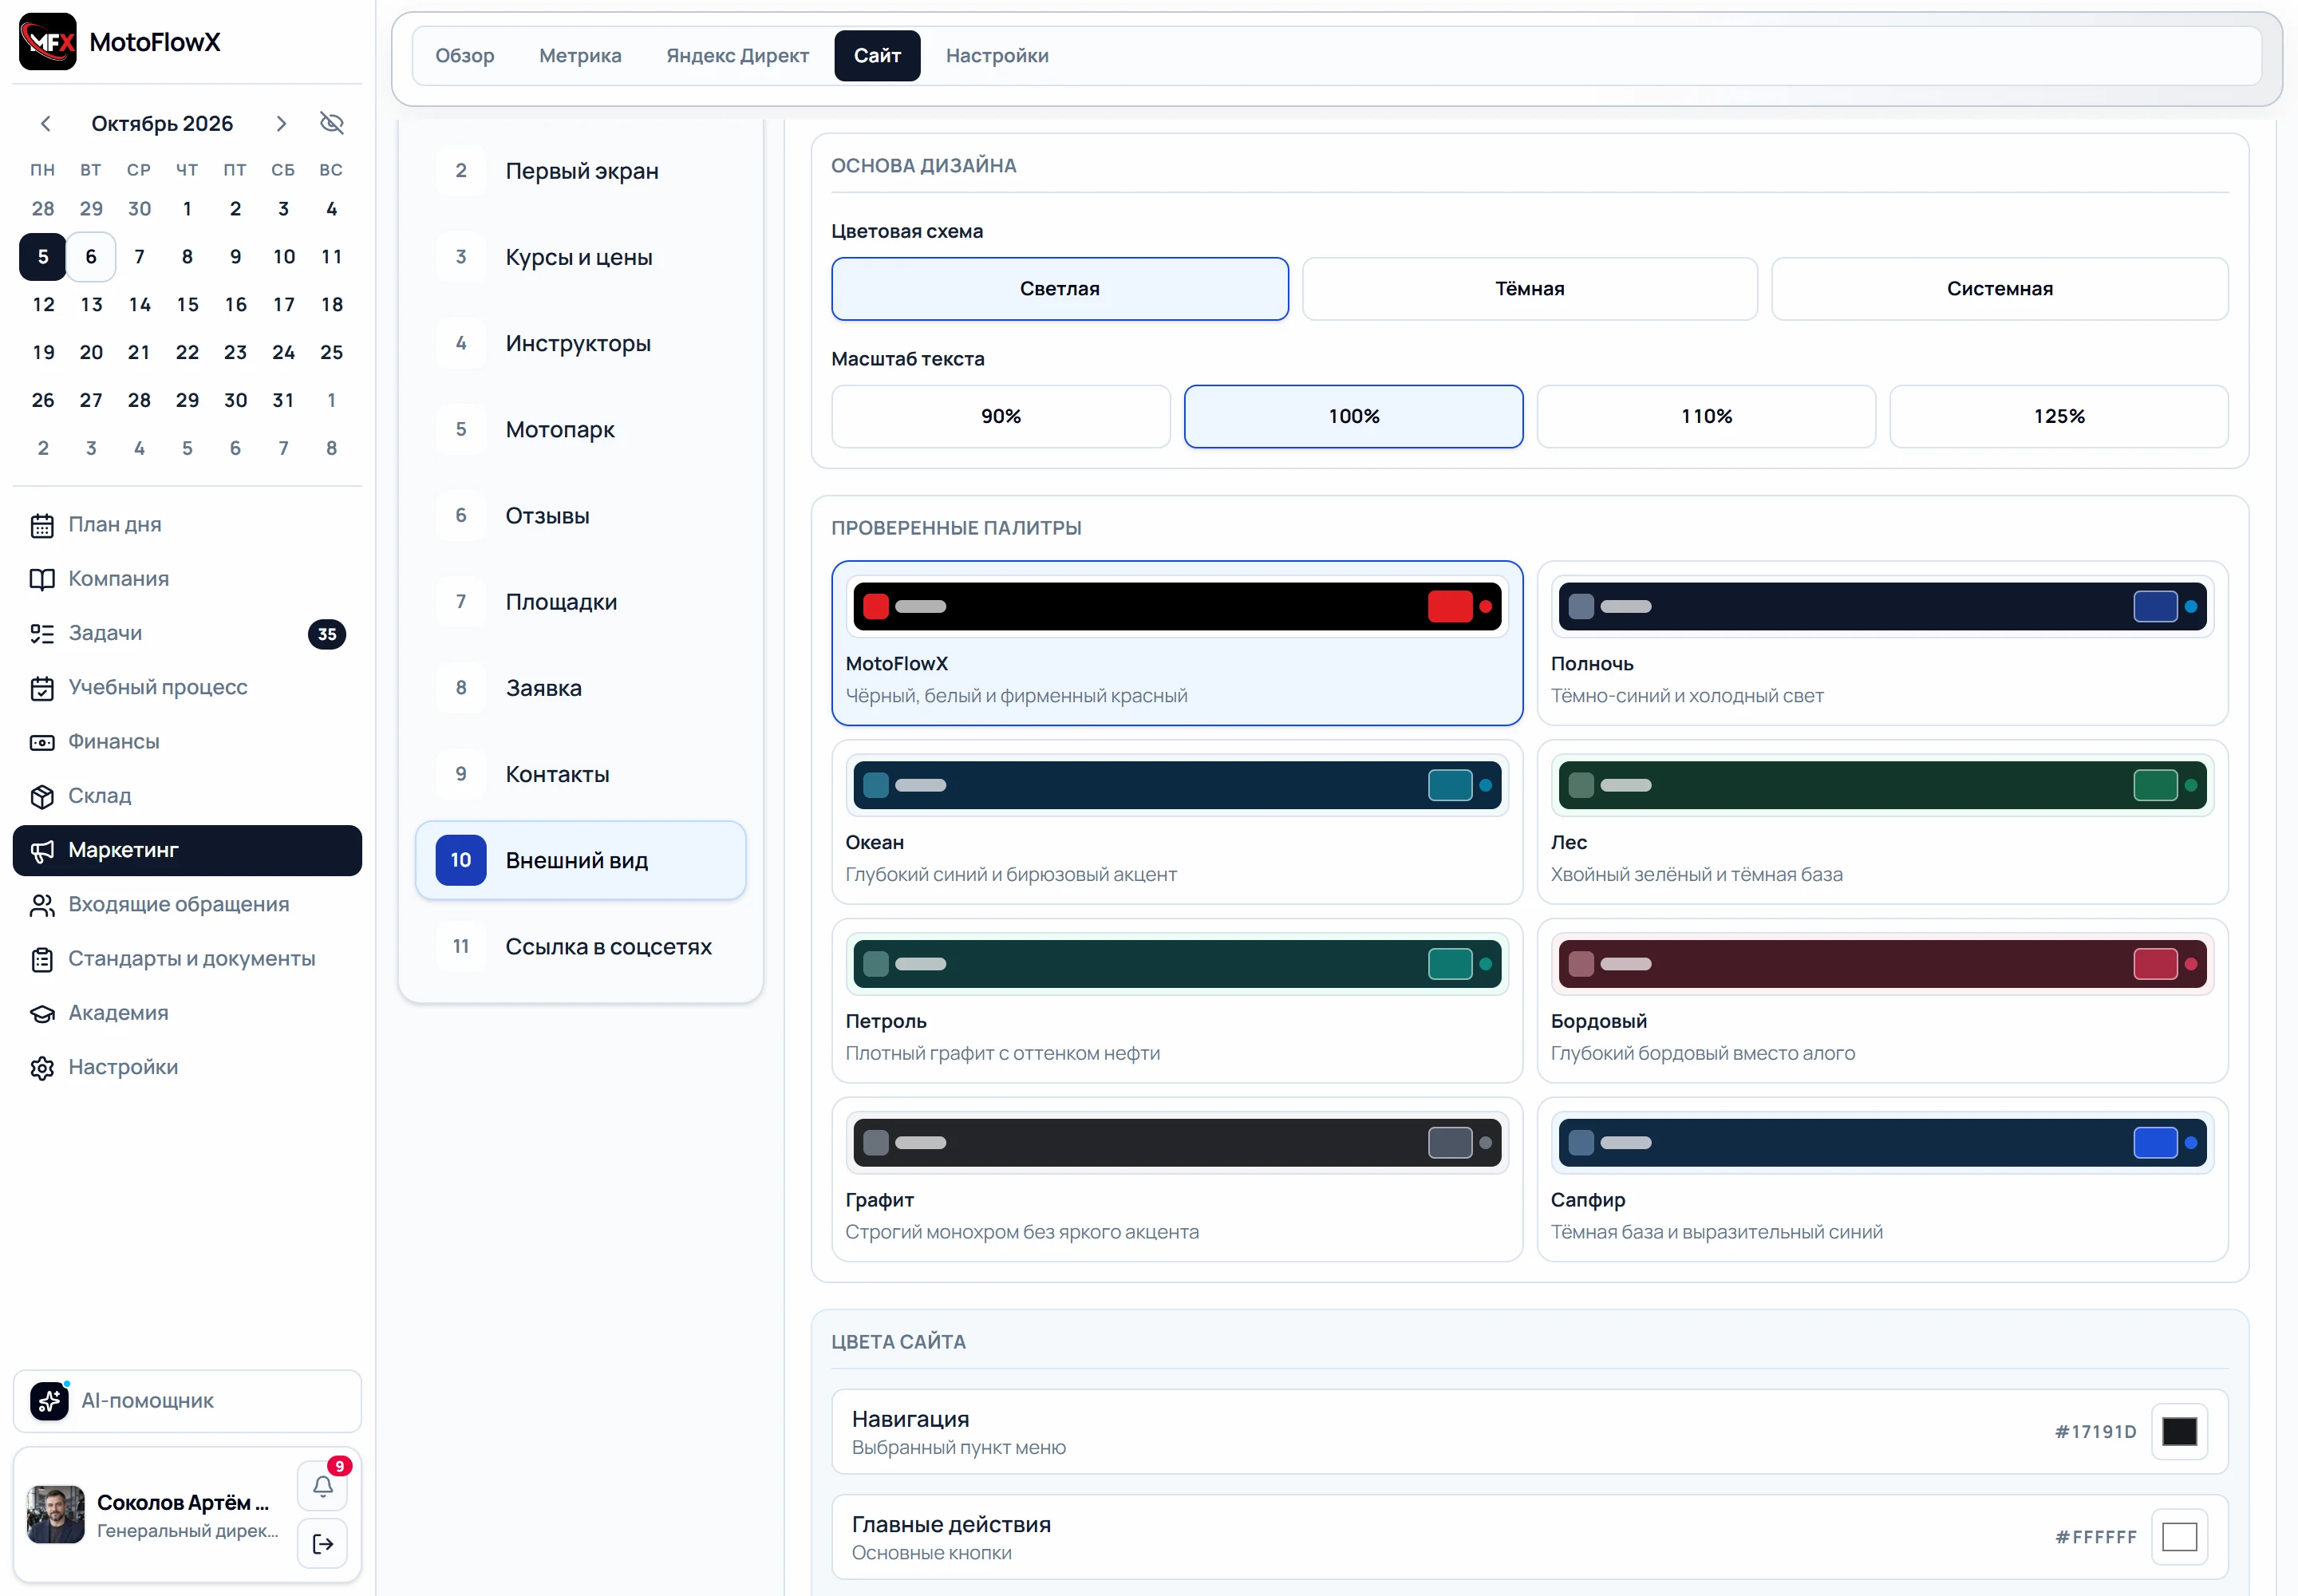
Task: Click the notifications bell icon
Action: [322, 1486]
